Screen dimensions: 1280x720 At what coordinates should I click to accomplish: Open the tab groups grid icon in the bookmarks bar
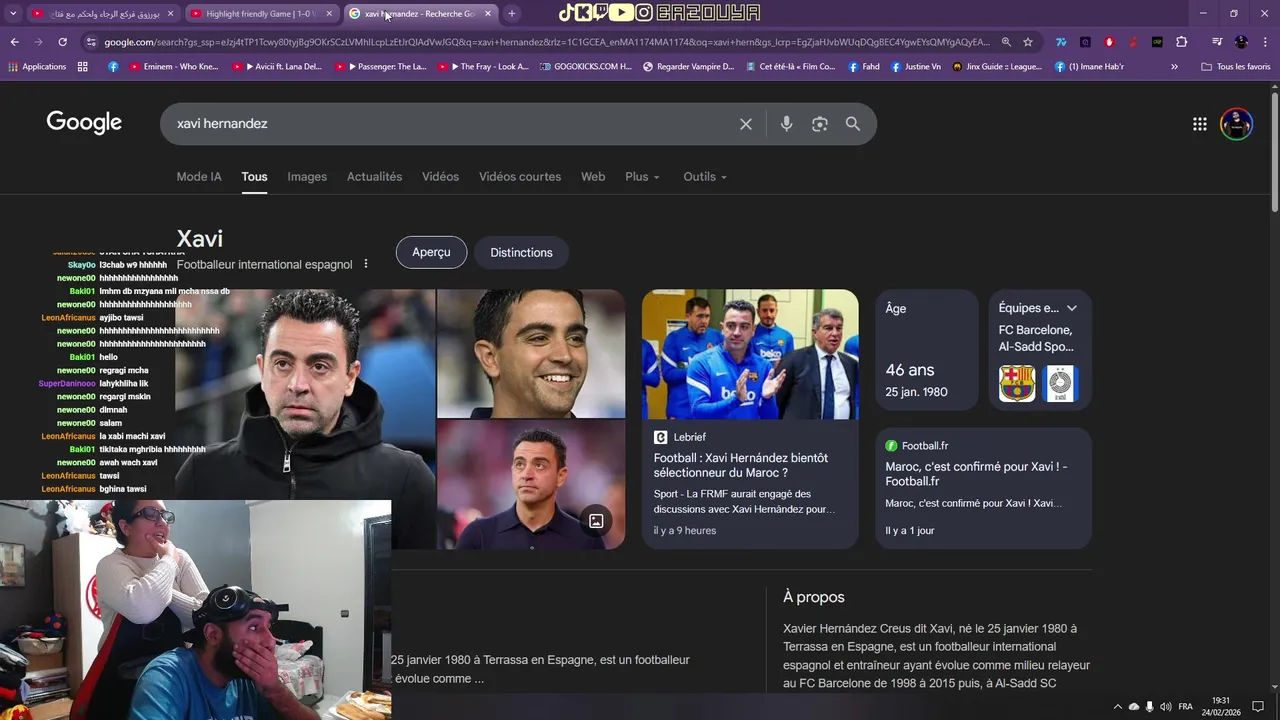coord(82,67)
